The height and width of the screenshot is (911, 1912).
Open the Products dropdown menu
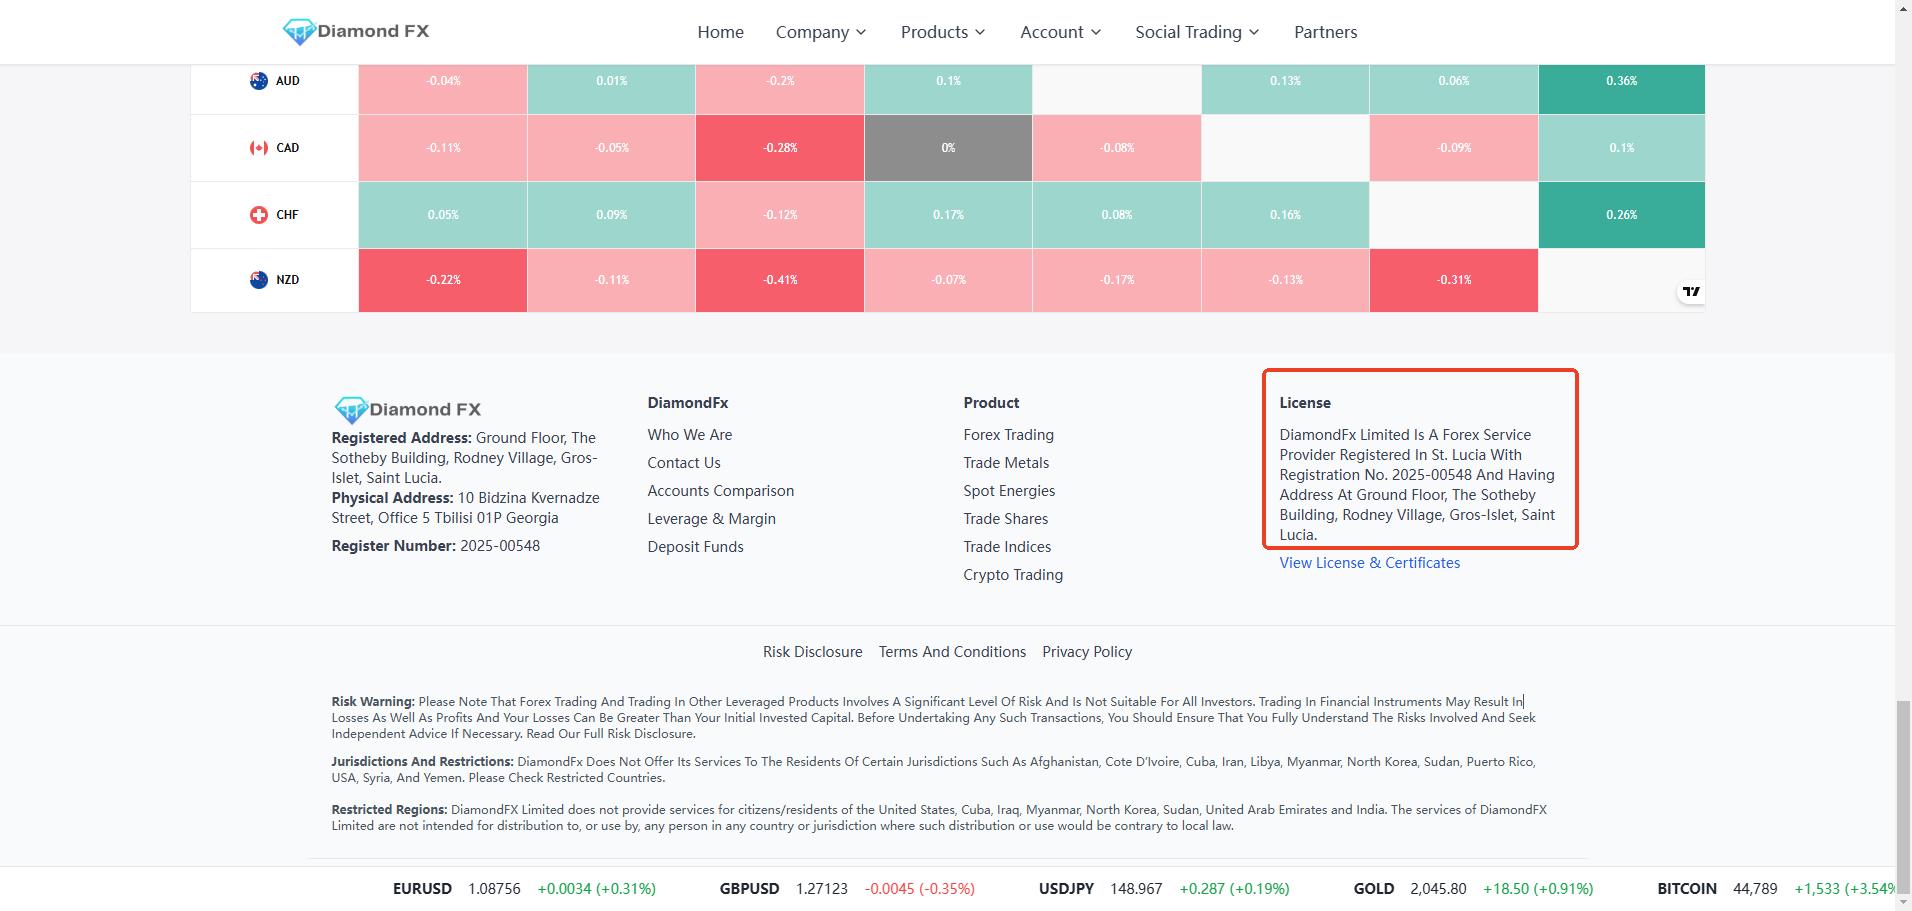(x=943, y=32)
